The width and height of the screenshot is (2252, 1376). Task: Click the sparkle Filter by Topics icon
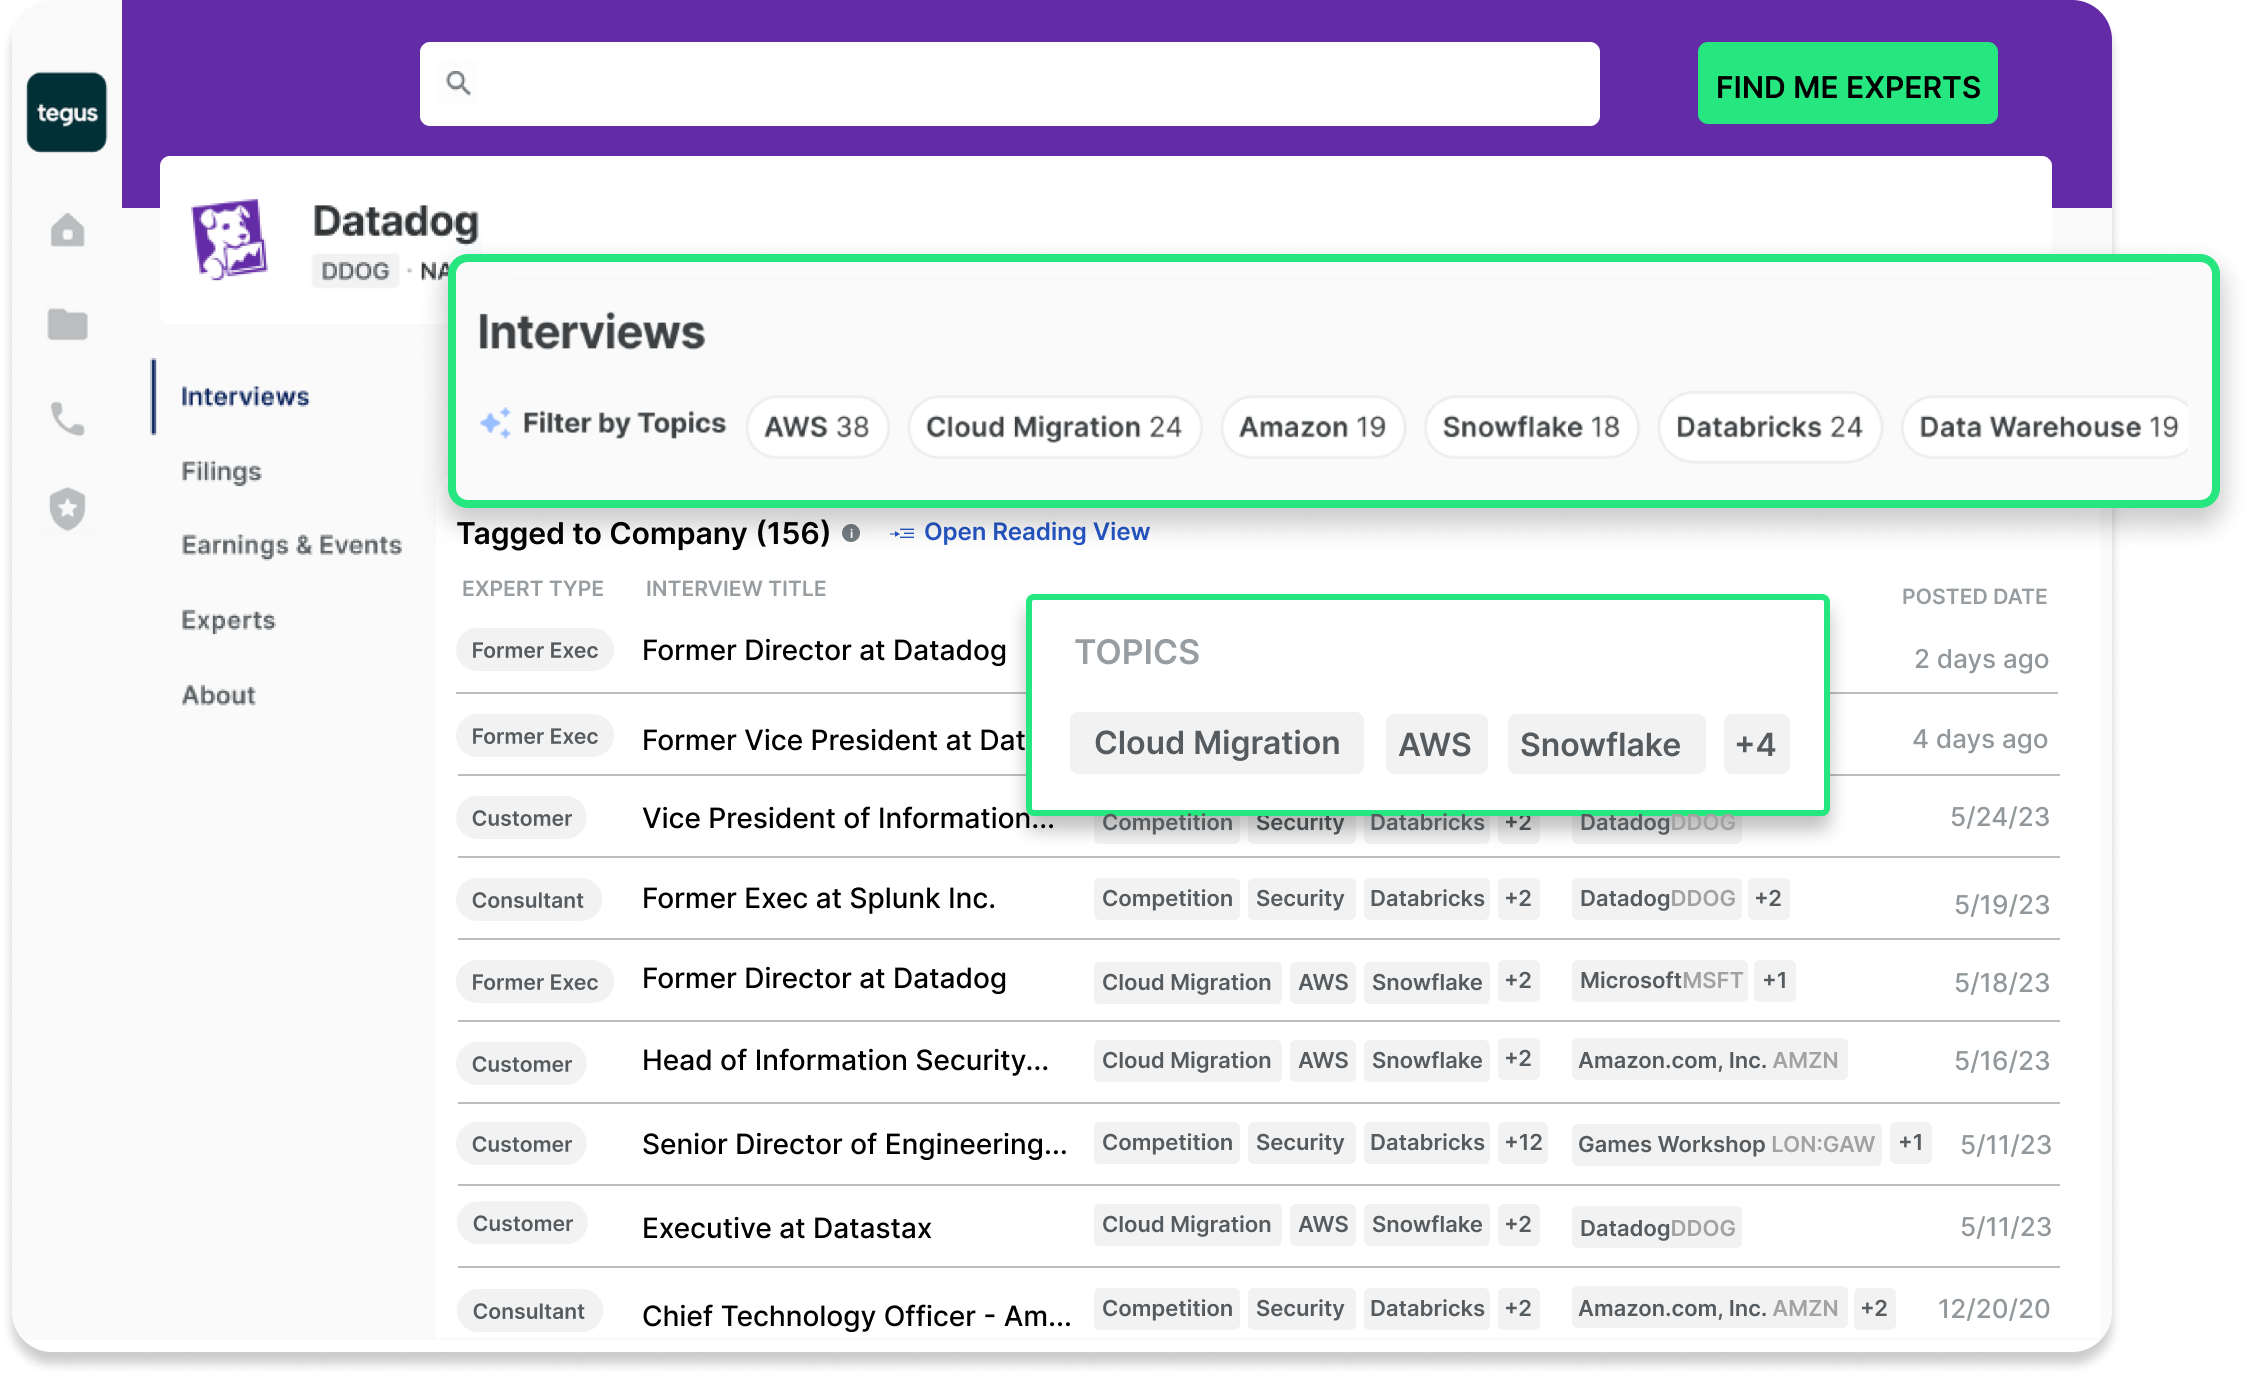point(496,422)
